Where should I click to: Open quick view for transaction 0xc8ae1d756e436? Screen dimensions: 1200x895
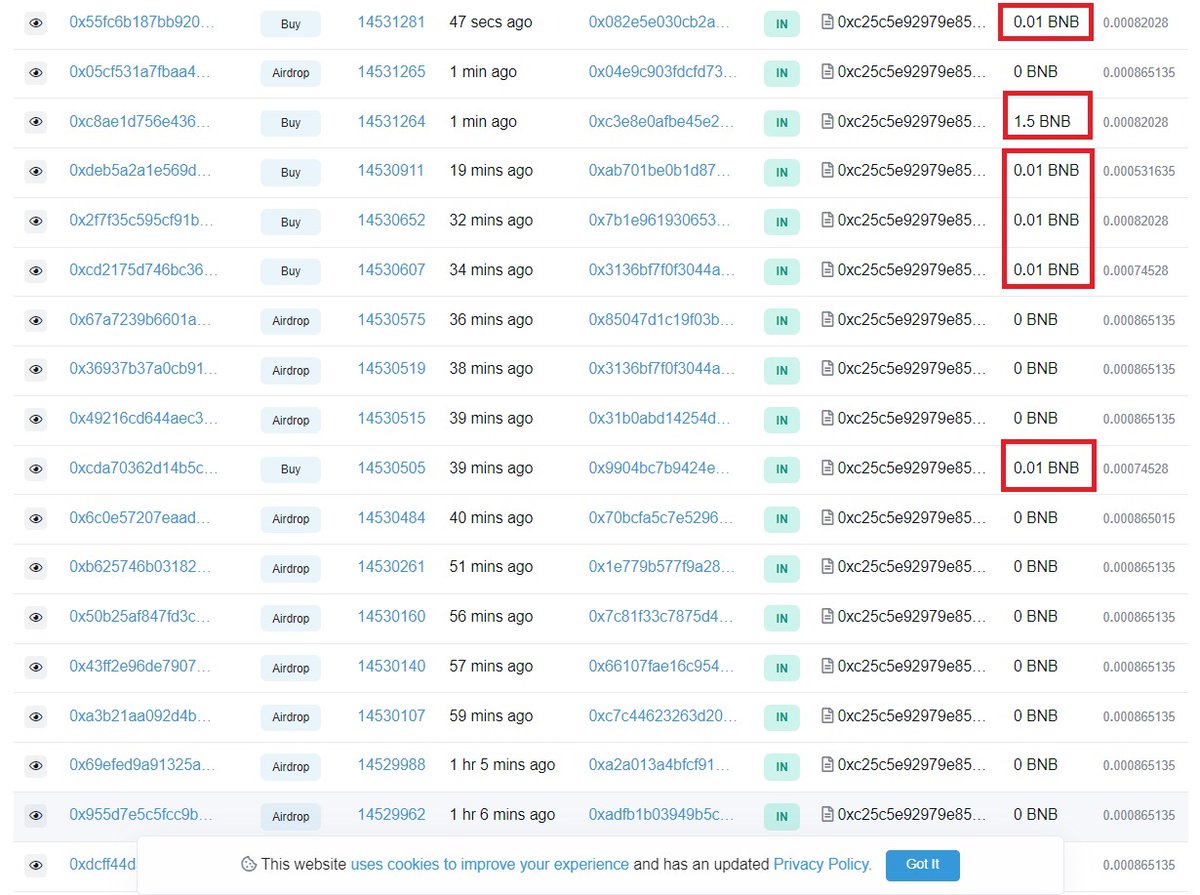[36, 122]
